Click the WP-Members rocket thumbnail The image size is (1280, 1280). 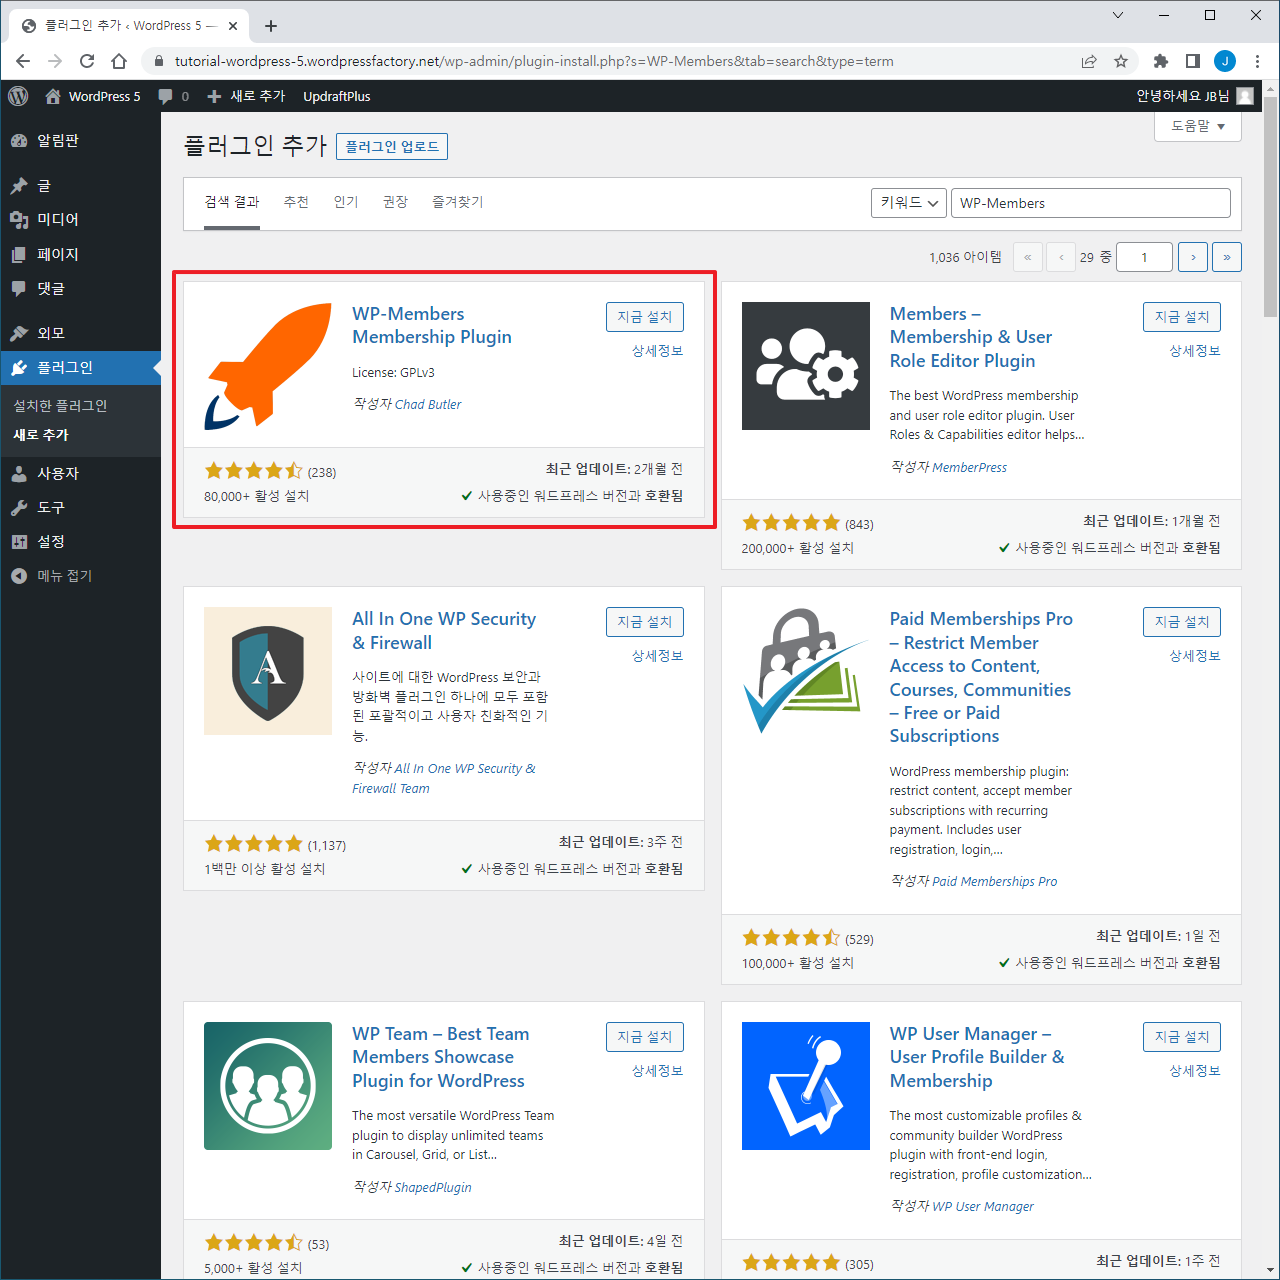click(268, 366)
